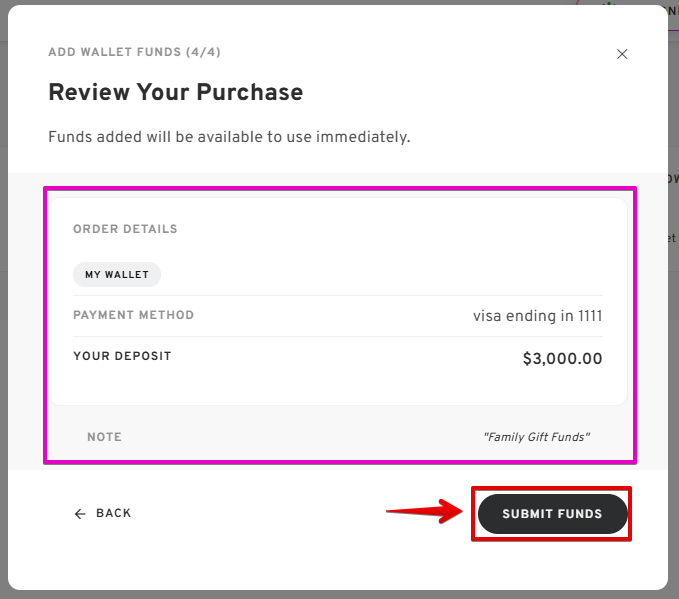Close the Add Wallet Funds dialog
Viewport: 679px width, 599px height.
(622, 54)
